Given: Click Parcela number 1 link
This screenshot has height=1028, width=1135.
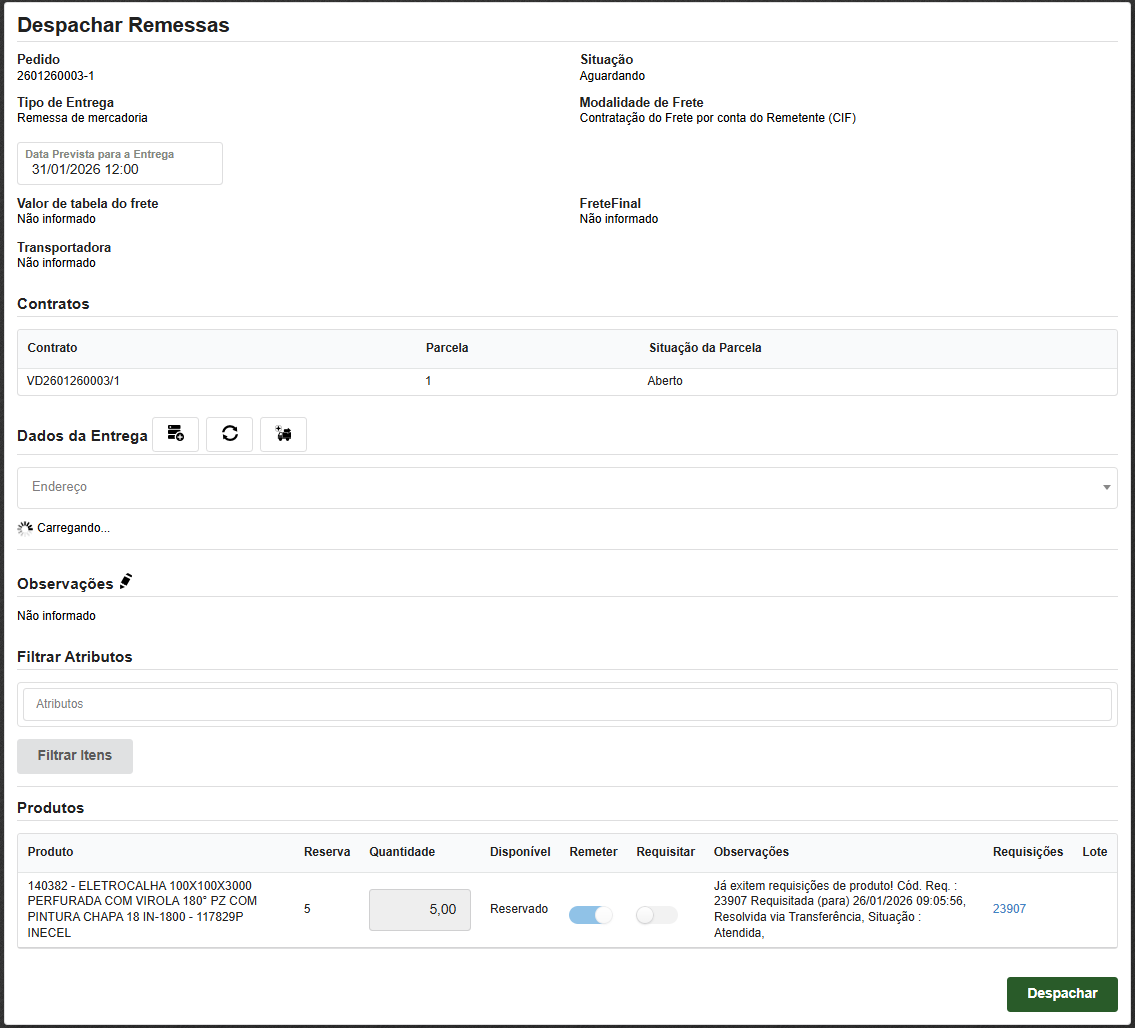Looking at the screenshot, I should 428,381.
